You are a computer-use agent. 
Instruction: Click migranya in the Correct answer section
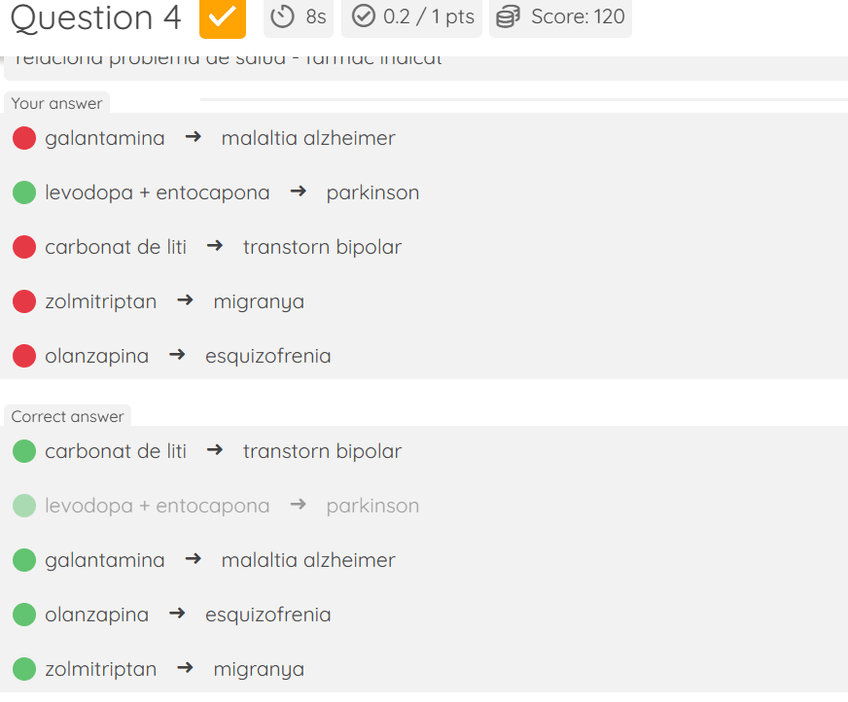tap(259, 669)
